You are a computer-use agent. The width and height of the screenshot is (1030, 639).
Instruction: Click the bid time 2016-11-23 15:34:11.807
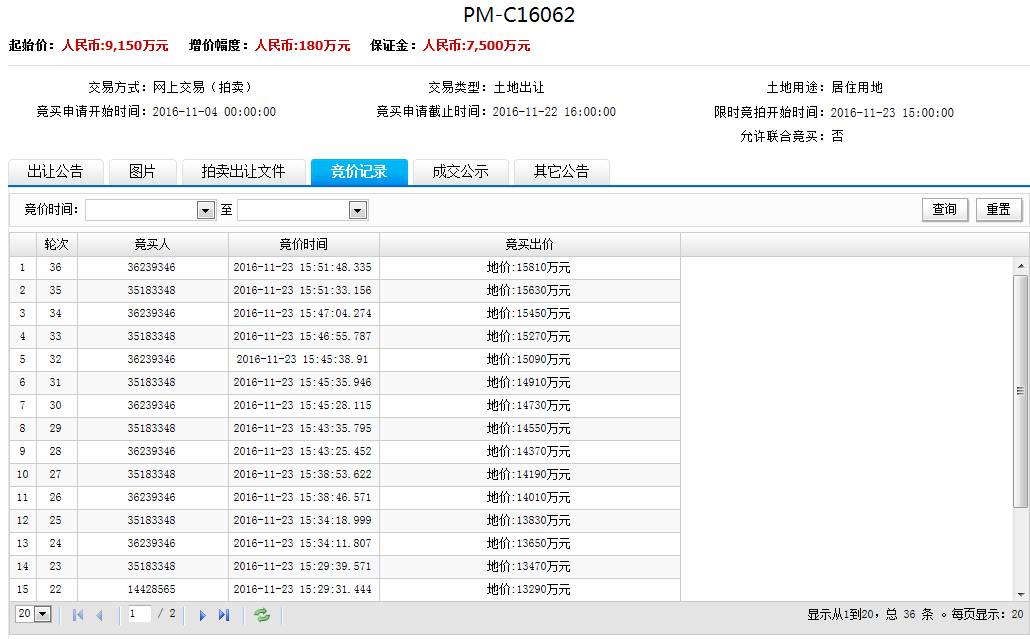[x=302, y=543]
